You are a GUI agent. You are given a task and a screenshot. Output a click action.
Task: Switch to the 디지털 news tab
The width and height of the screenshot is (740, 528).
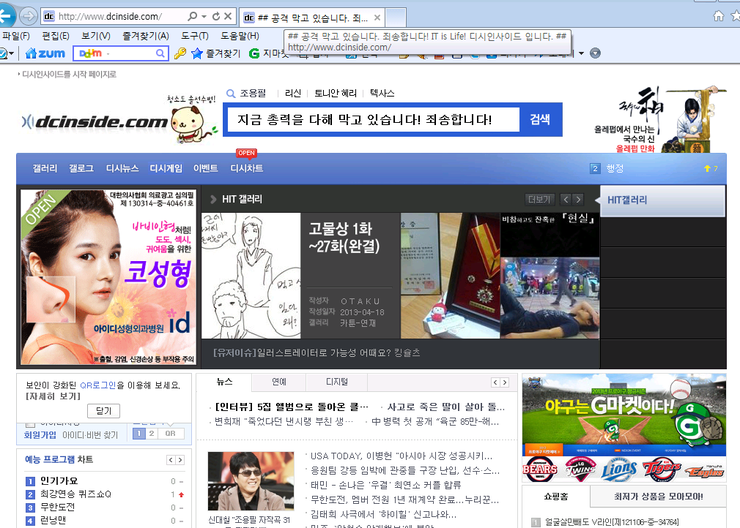click(337, 382)
